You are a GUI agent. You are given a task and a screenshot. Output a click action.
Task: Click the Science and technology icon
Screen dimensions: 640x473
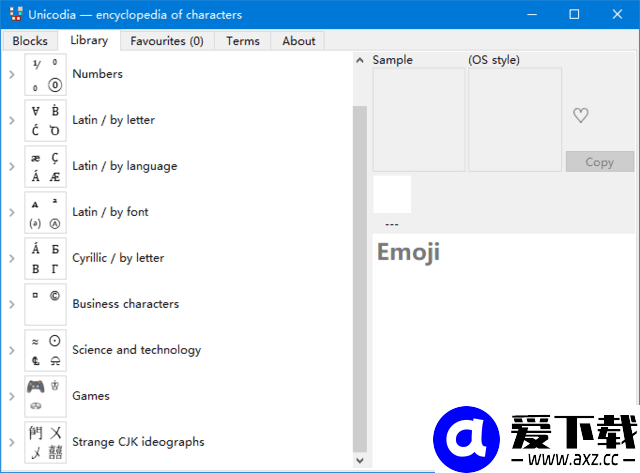pos(45,350)
